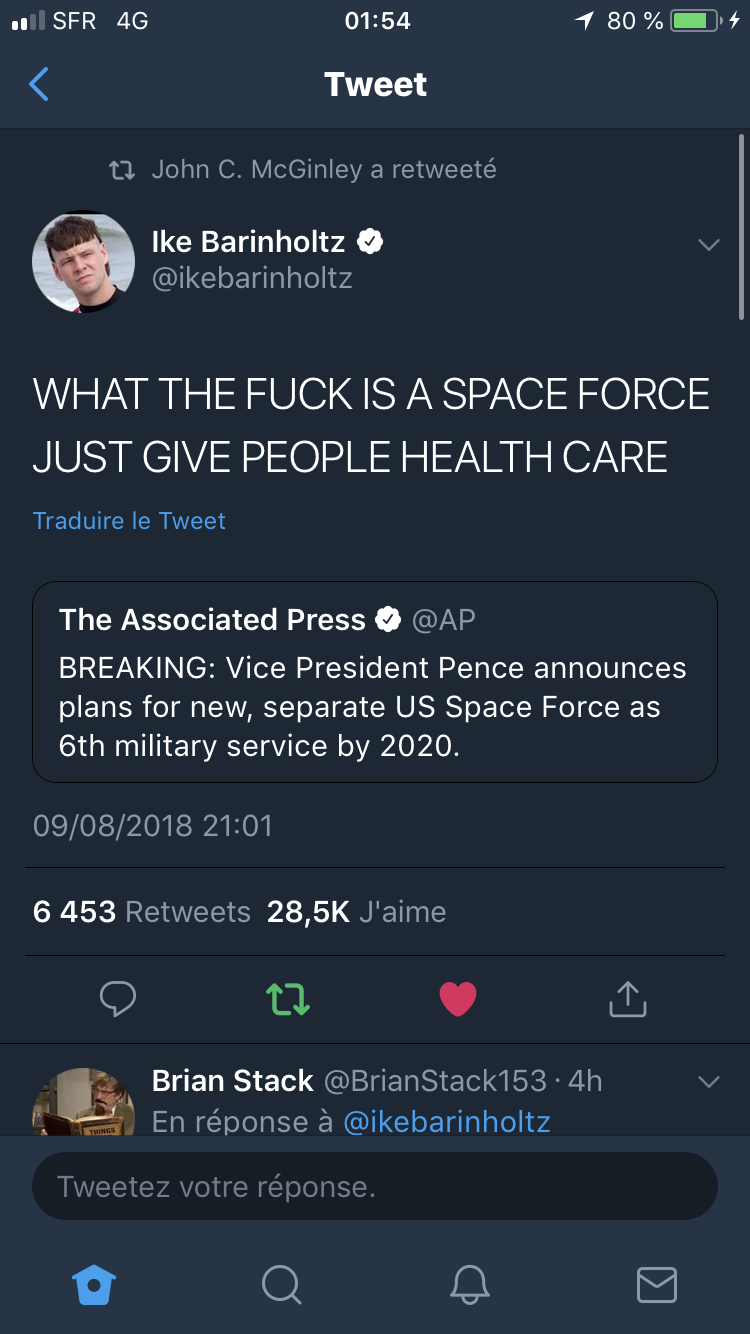Open the Home tab in bottom bar
Screen dimensions: 750x1334
(x=94, y=1284)
